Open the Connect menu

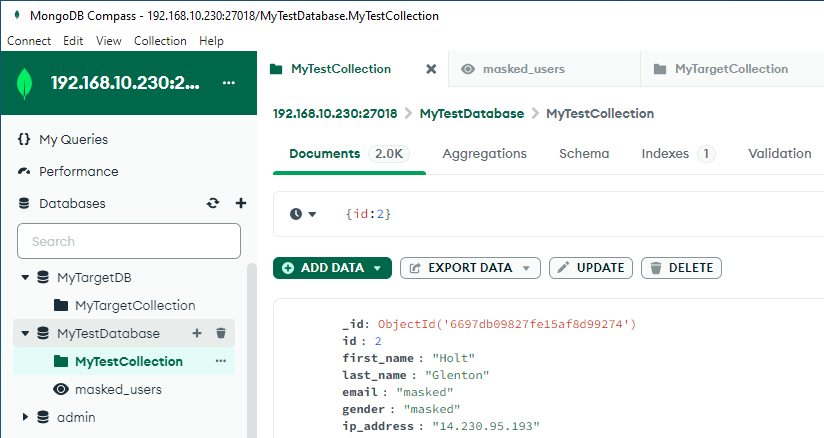point(29,41)
